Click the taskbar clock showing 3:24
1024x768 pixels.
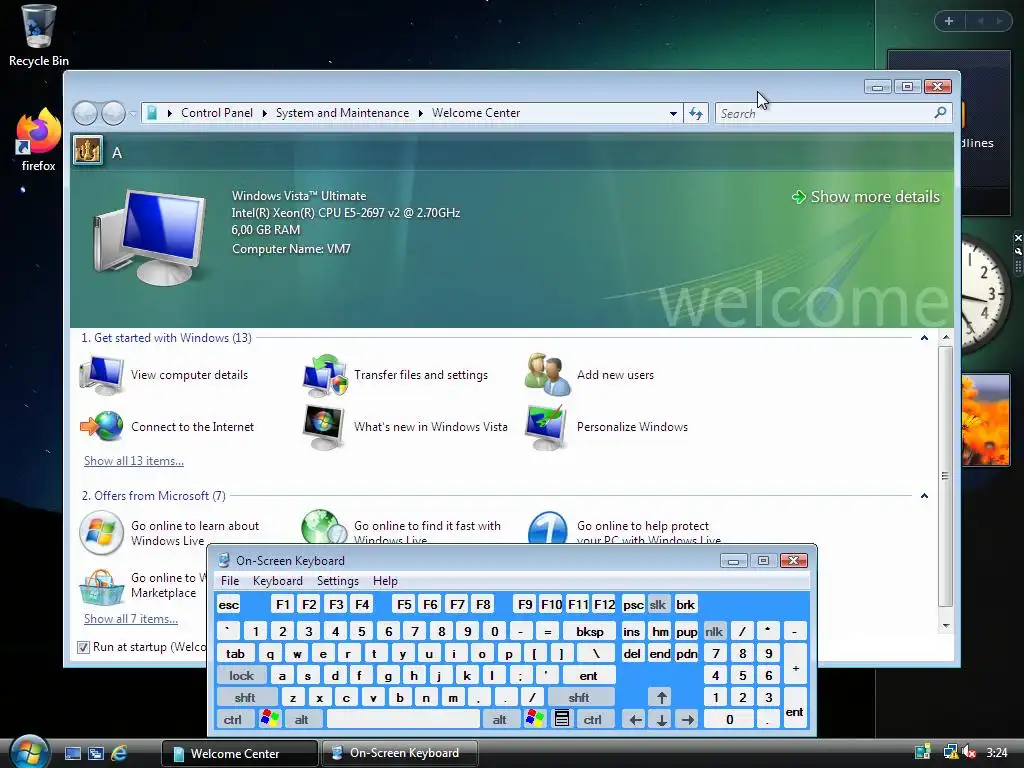coord(997,753)
